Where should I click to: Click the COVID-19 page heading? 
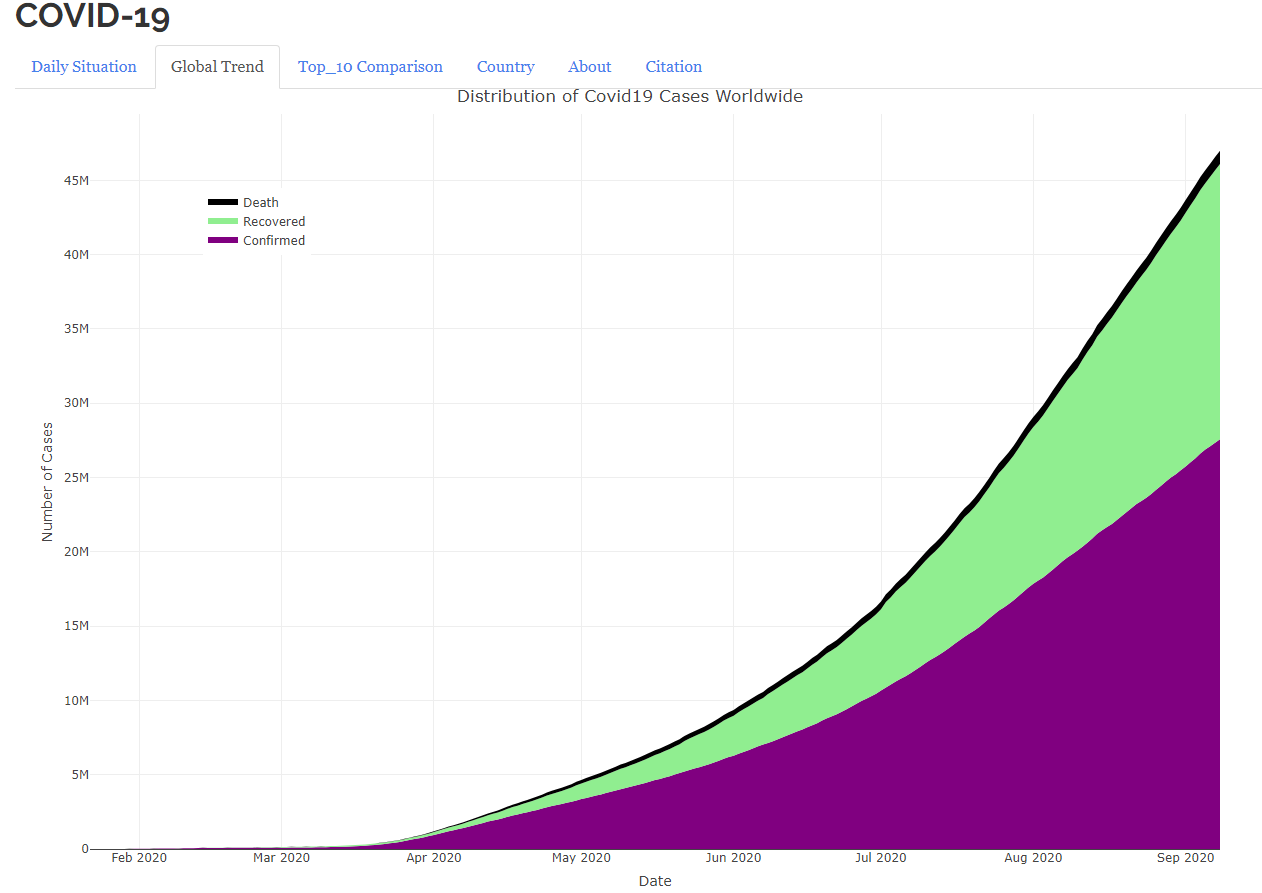point(93,16)
